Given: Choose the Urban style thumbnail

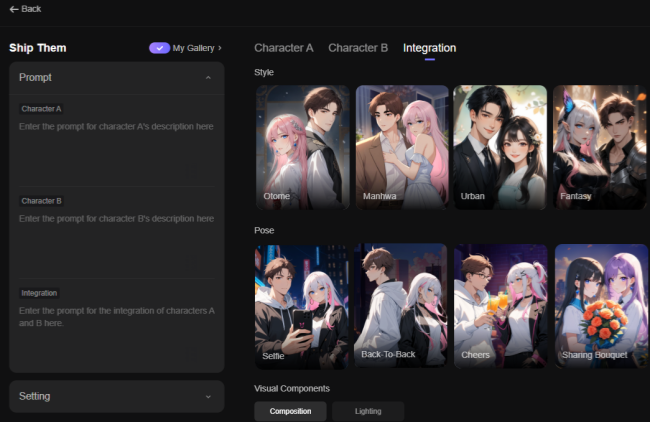Looking at the screenshot, I should pos(500,147).
